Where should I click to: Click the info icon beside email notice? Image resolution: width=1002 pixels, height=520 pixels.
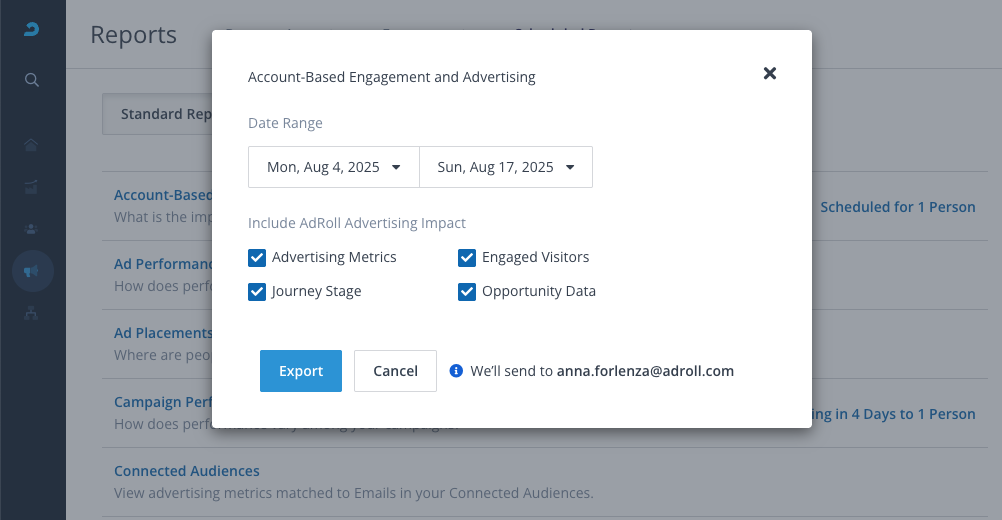456,371
